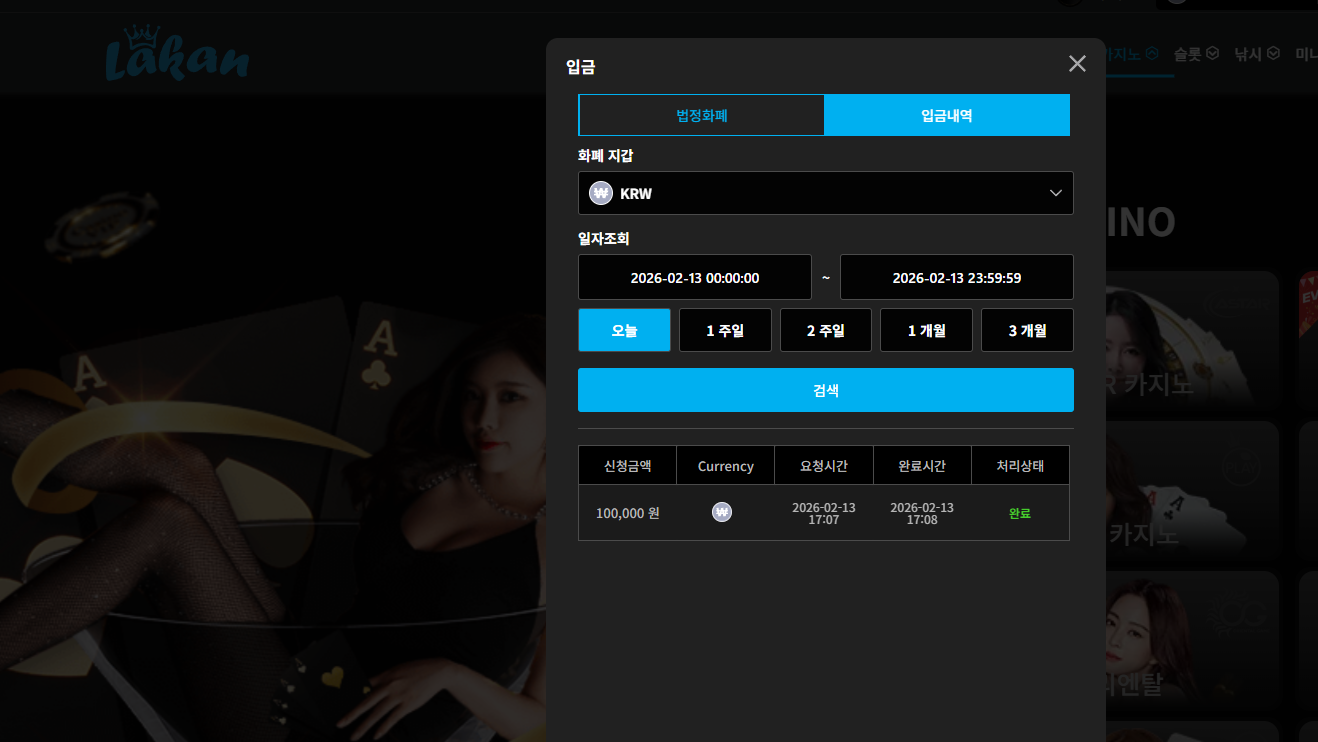This screenshot has height=742, width=1318.
Task: Select the 오늘 date range
Action: tap(624, 330)
